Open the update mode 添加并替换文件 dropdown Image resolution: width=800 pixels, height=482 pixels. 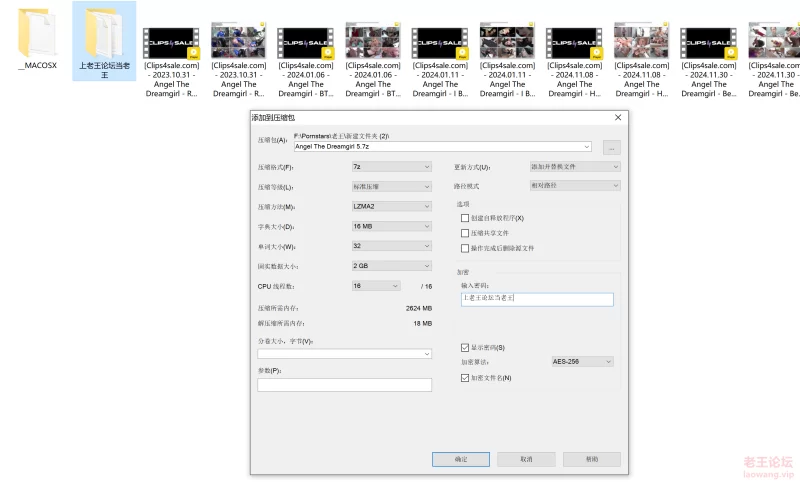[575, 167]
